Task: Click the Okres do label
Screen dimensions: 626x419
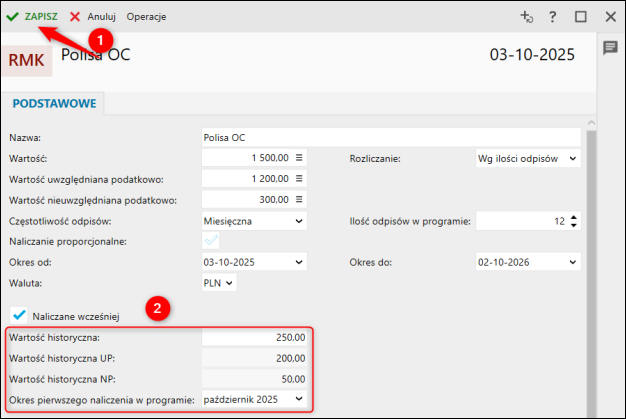Action: (x=370, y=263)
